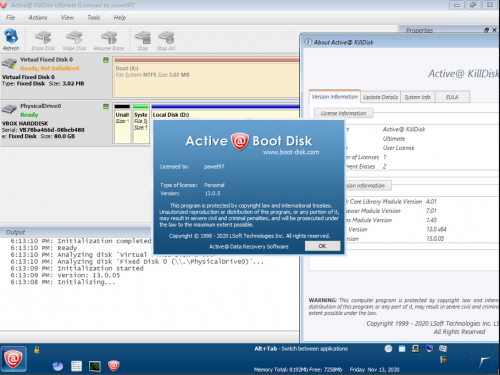
Task: Click the Stop toolbar icon
Action: [143, 40]
